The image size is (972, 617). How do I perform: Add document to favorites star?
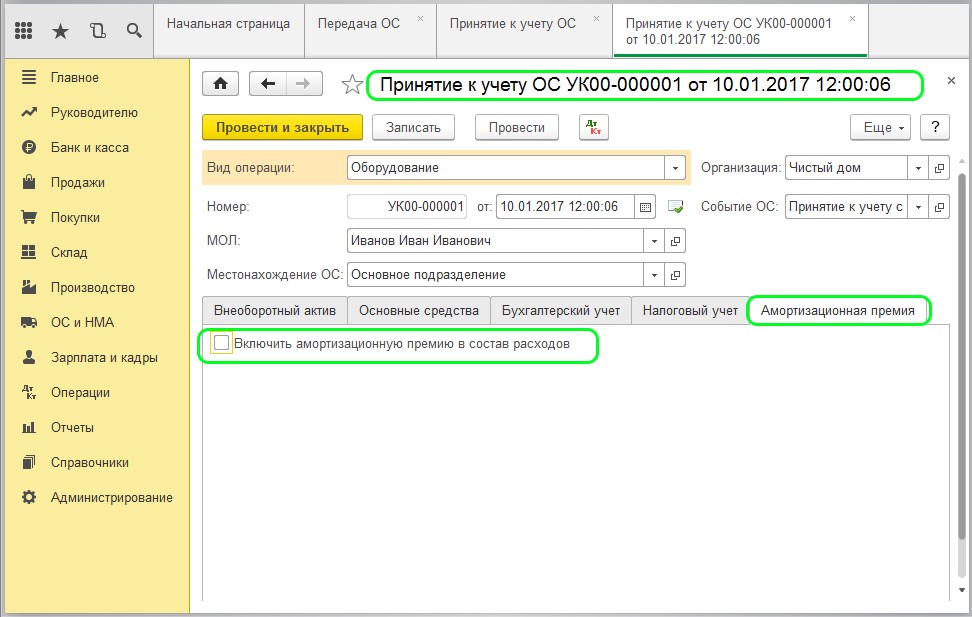[351, 86]
